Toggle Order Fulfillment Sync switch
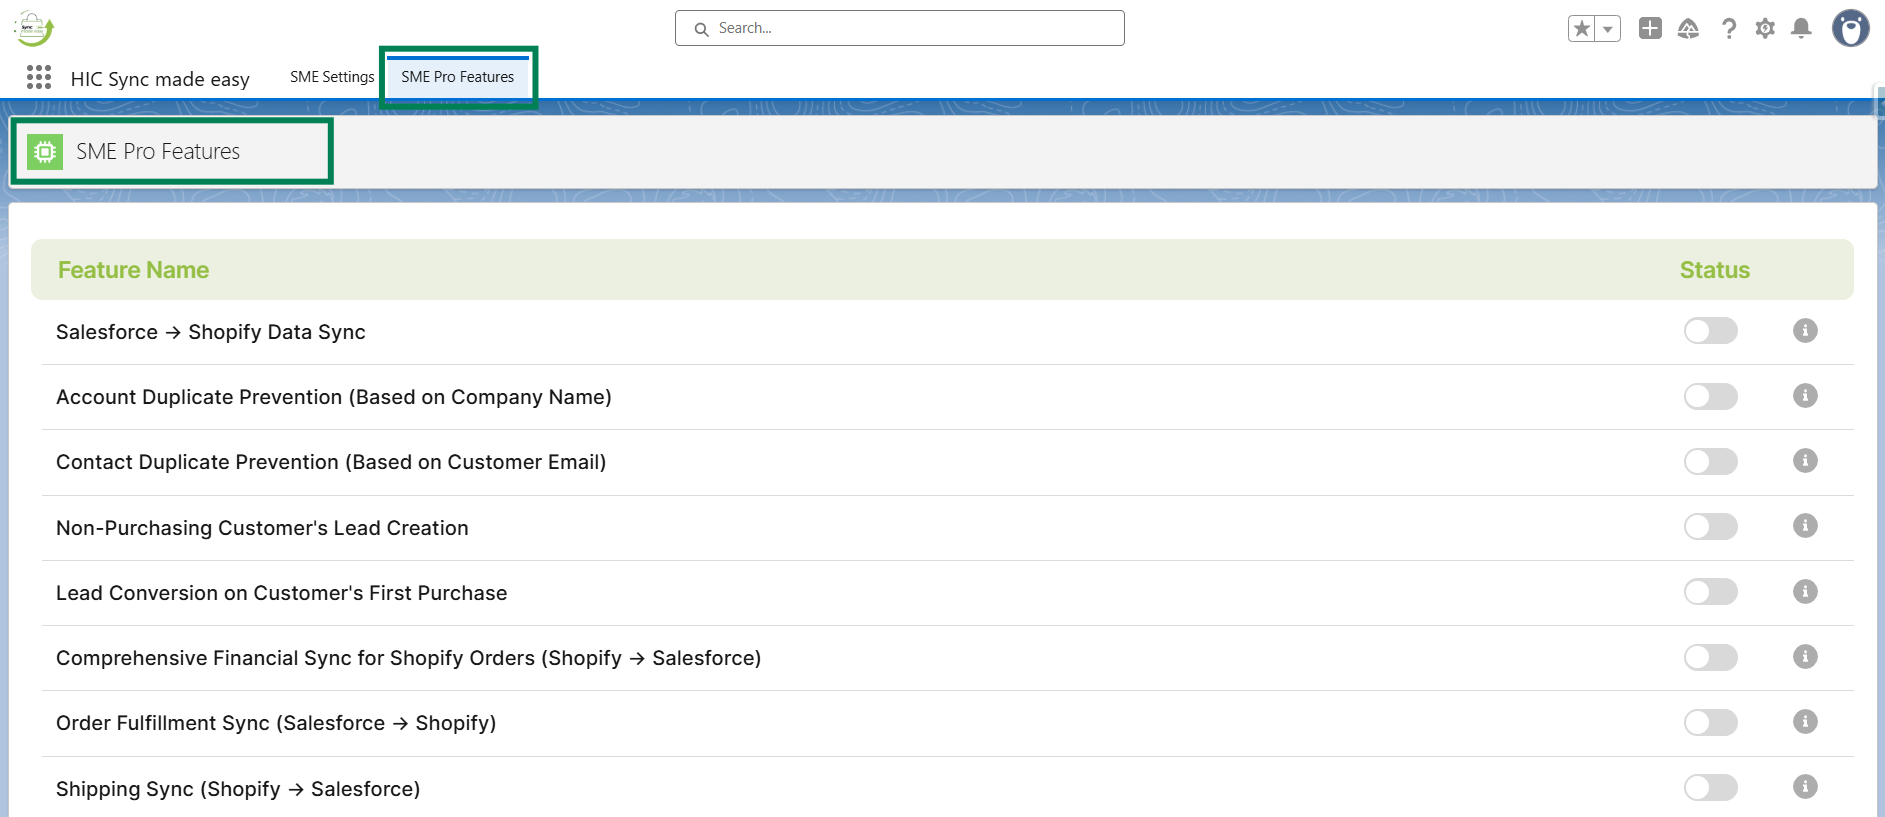The image size is (1885, 817). click(x=1710, y=722)
